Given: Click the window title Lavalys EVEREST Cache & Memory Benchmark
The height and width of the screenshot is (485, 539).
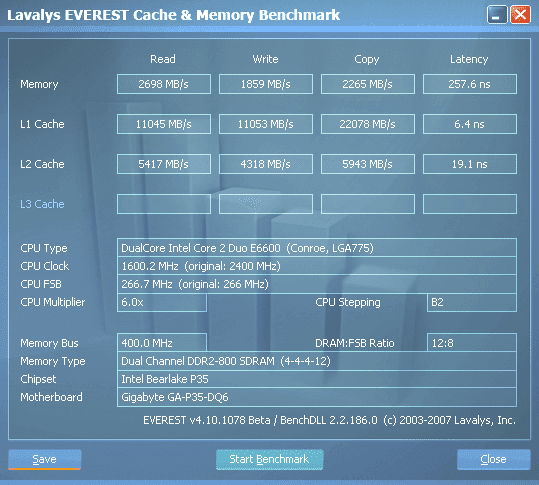Looking at the screenshot, I should pos(174,15).
